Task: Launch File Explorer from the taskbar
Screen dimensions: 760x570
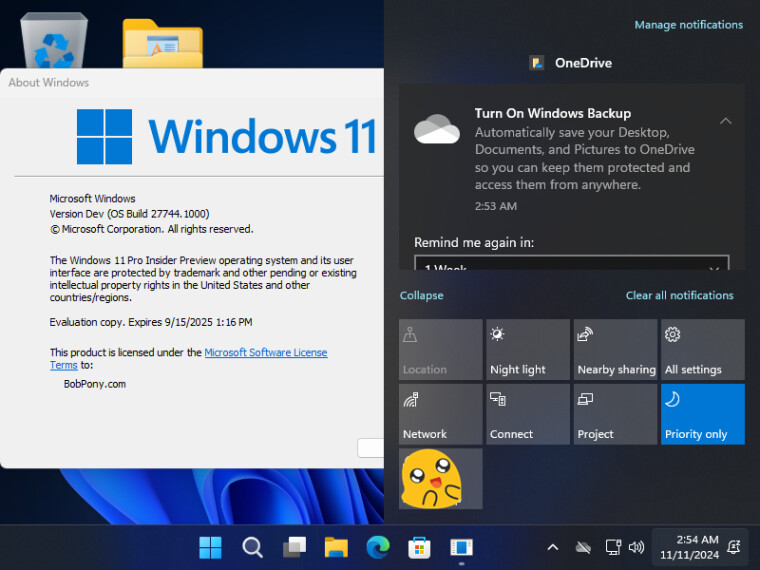Action: [x=336, y=548]
